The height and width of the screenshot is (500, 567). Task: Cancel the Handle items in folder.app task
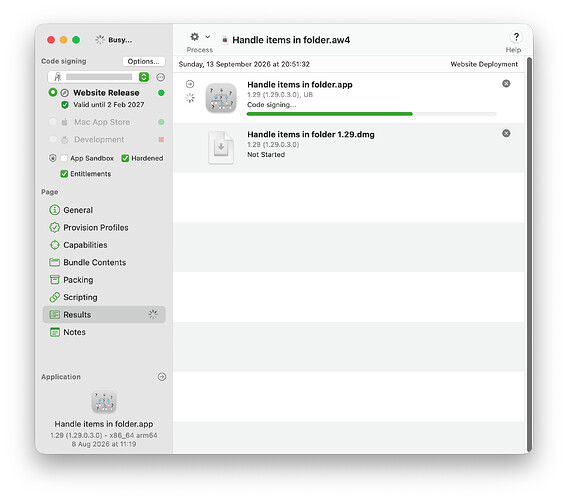coord(506,84)
